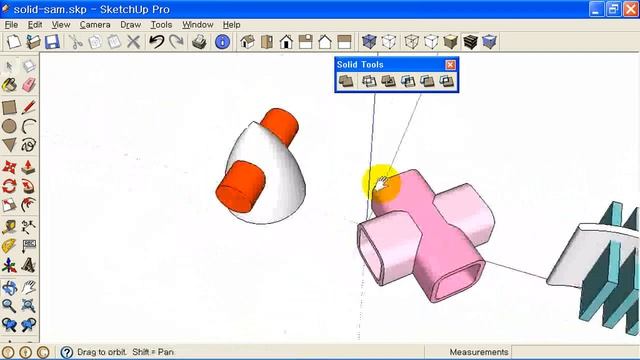Screen dimensions: 640x360
Task: Switch to Top view
Action: (x=267, y=42)
